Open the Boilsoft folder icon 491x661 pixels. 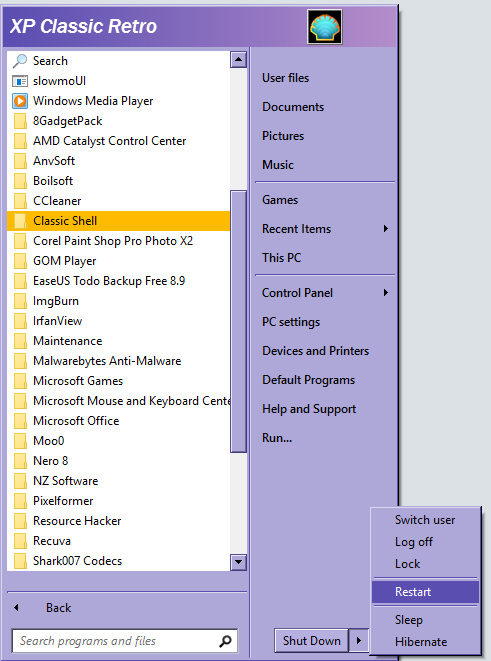20,181
